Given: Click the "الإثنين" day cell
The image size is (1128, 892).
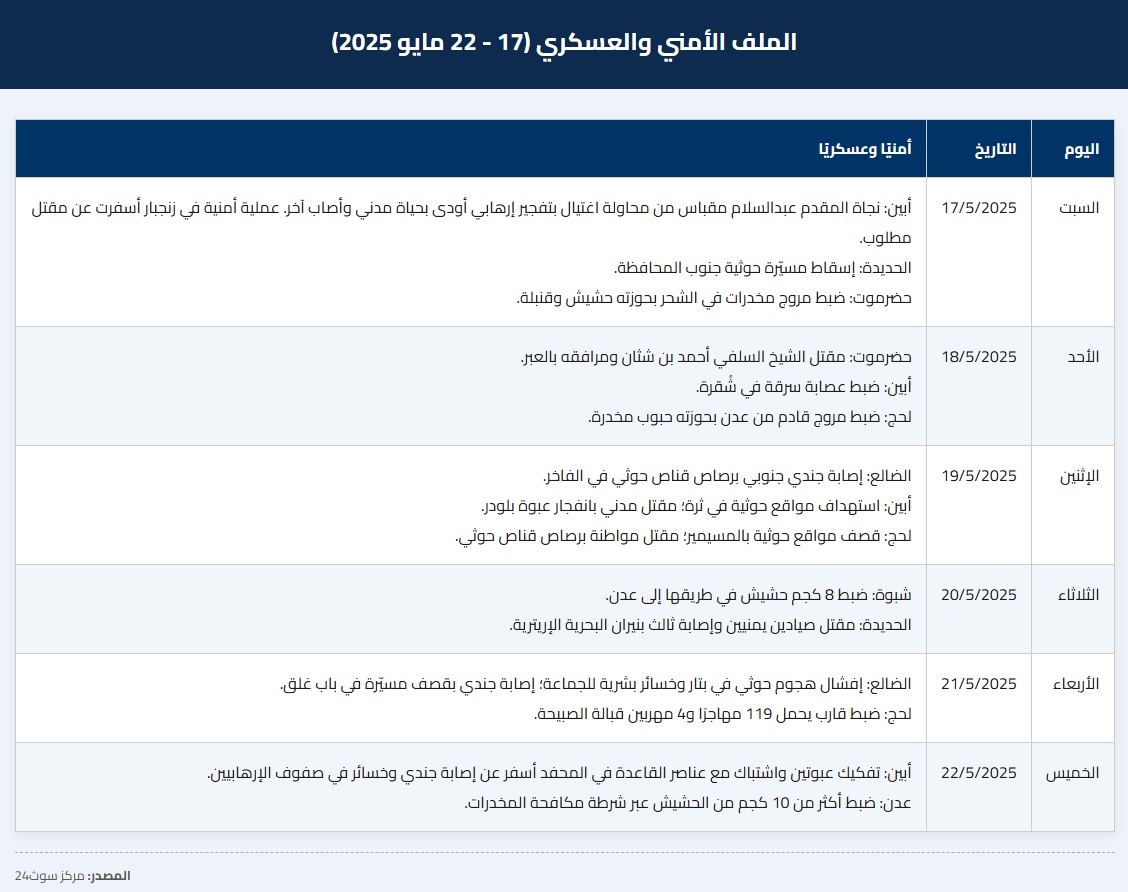Looking at the screenshot, I should (1078, 476).
